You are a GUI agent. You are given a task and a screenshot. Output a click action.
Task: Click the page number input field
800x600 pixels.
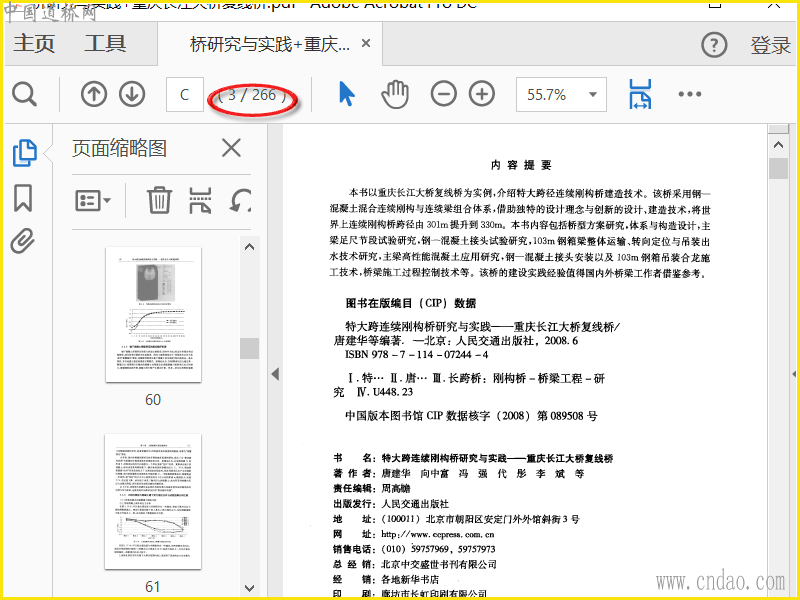[x=185, y=94]
